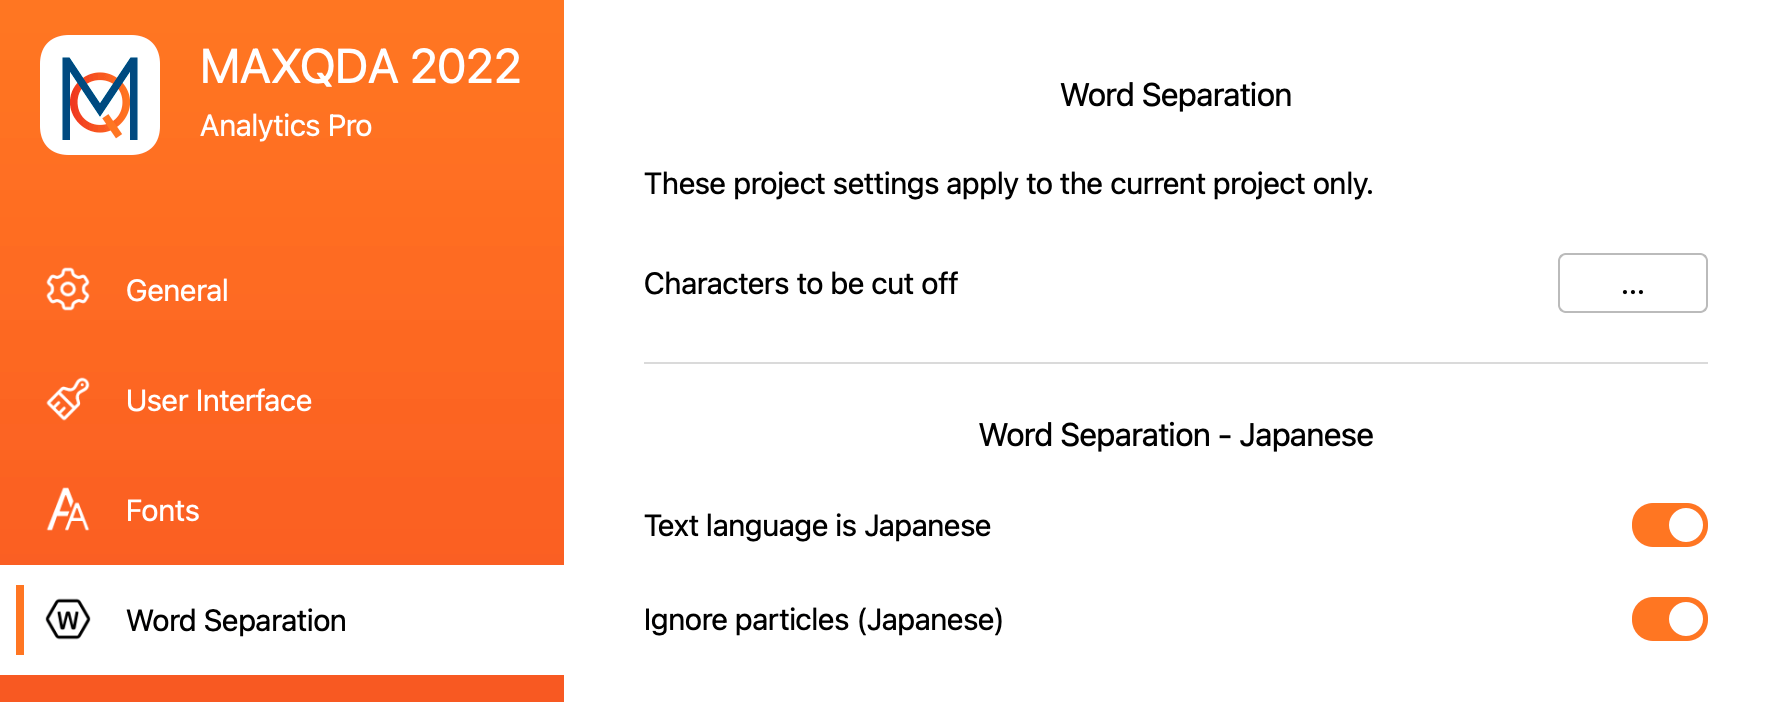The width and height of the screenshot is (1788, 702).
Task: Click the MAXQDA 2022 title text
Action: pos(360,66)
